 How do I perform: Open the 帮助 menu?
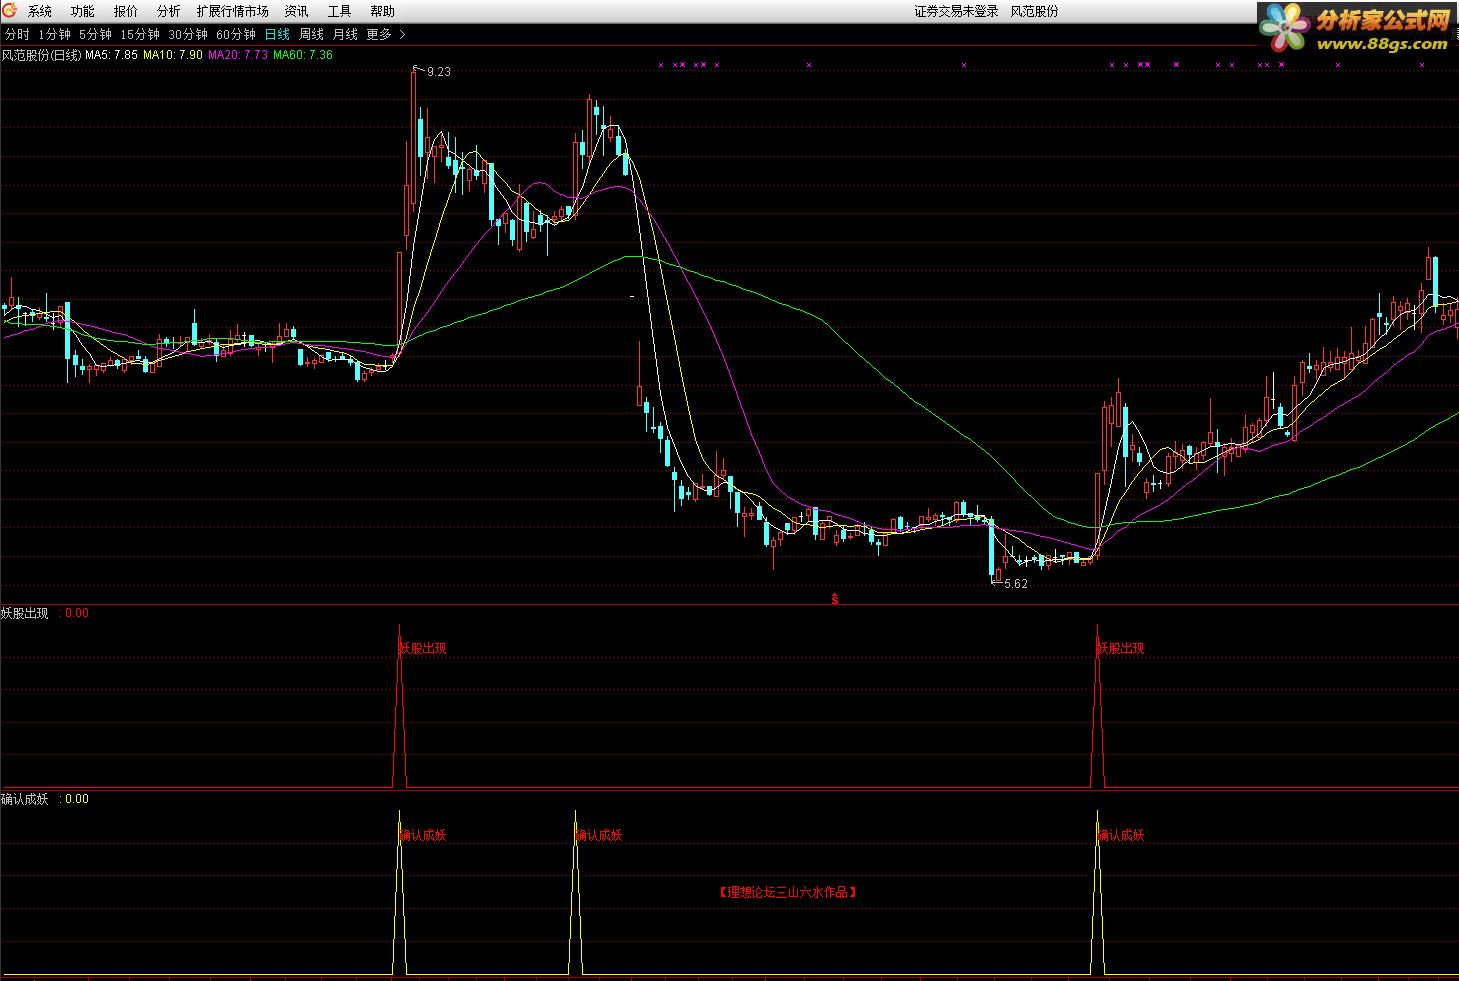pyautogui.click(x=382, y=11)
